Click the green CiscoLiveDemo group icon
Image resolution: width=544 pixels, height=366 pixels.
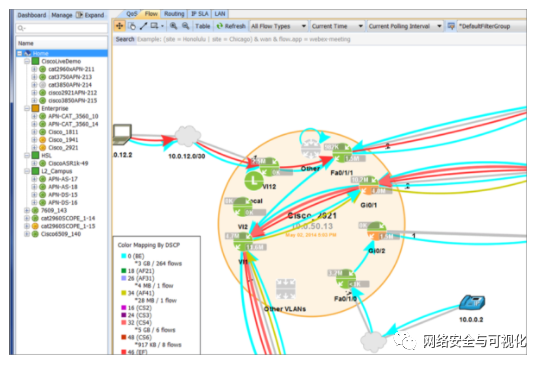coord(35,61)
